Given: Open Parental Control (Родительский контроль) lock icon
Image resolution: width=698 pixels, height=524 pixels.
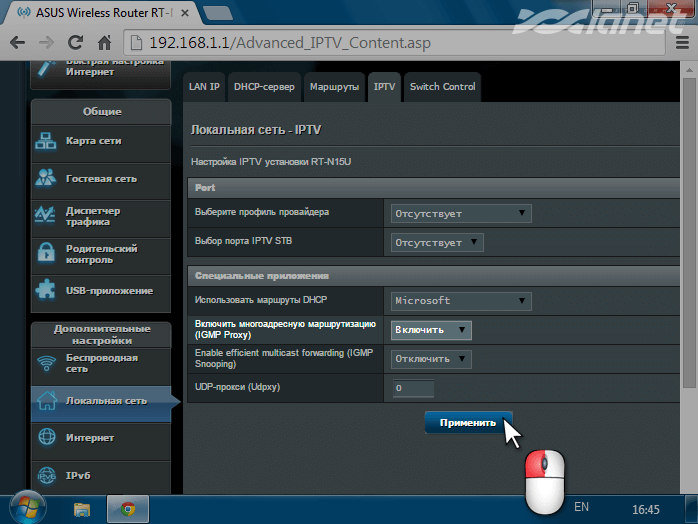Looking at the screenshot, I should [x=47, y=254].
